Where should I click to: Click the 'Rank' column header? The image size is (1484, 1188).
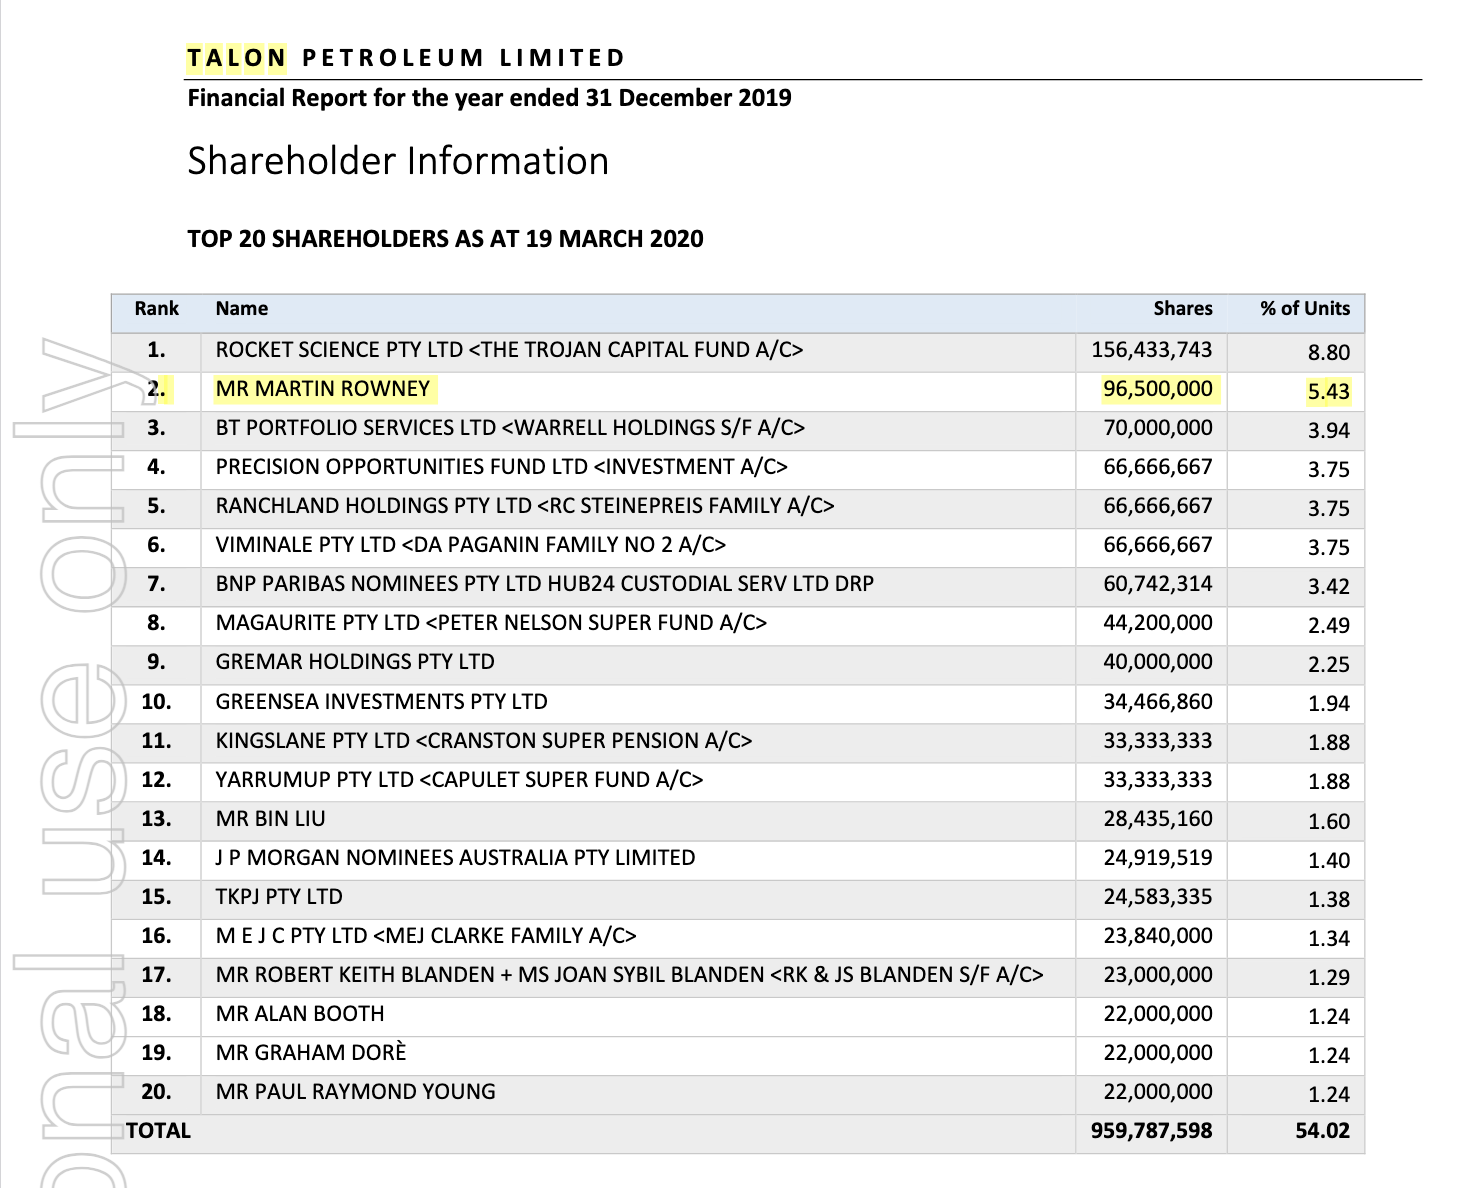click(157, 309)
